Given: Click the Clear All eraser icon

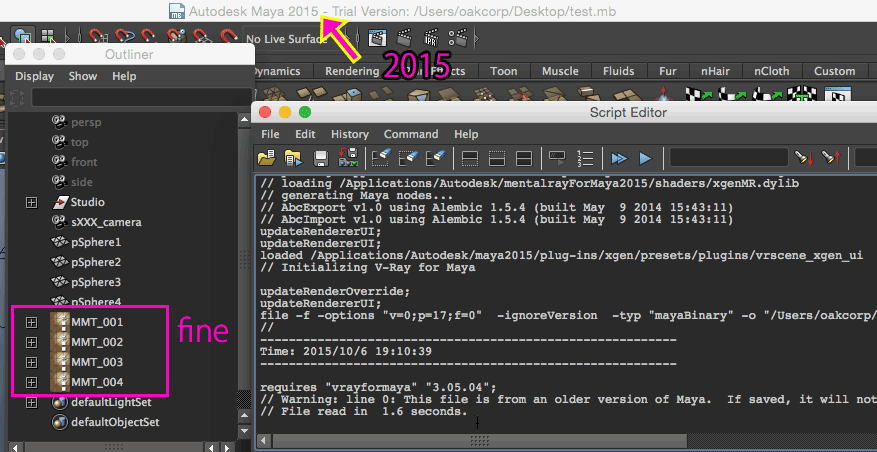Looking at the screenshot, I should pos(436,158).
